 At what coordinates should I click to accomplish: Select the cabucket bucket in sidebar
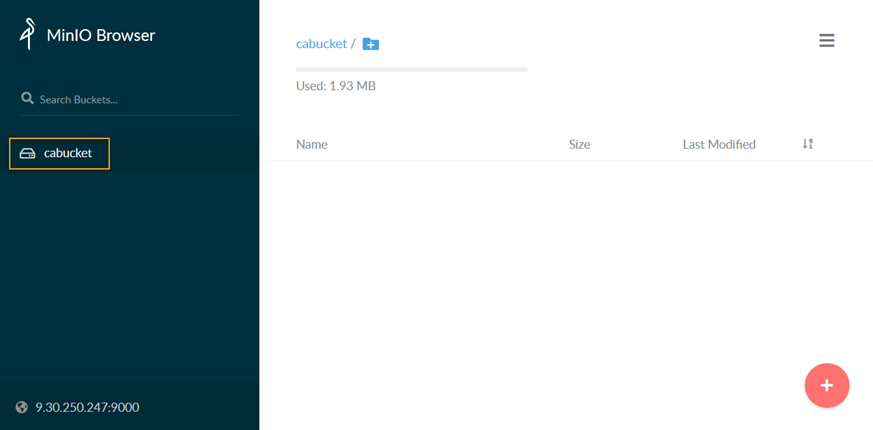click(130, 153)
